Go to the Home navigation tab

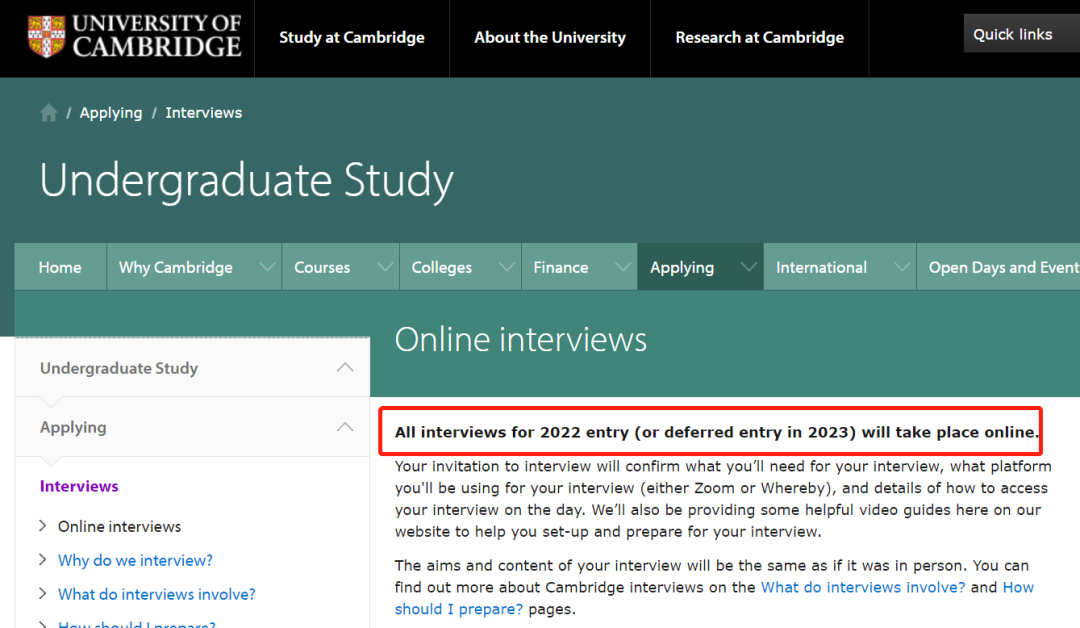tap(60, 267)
